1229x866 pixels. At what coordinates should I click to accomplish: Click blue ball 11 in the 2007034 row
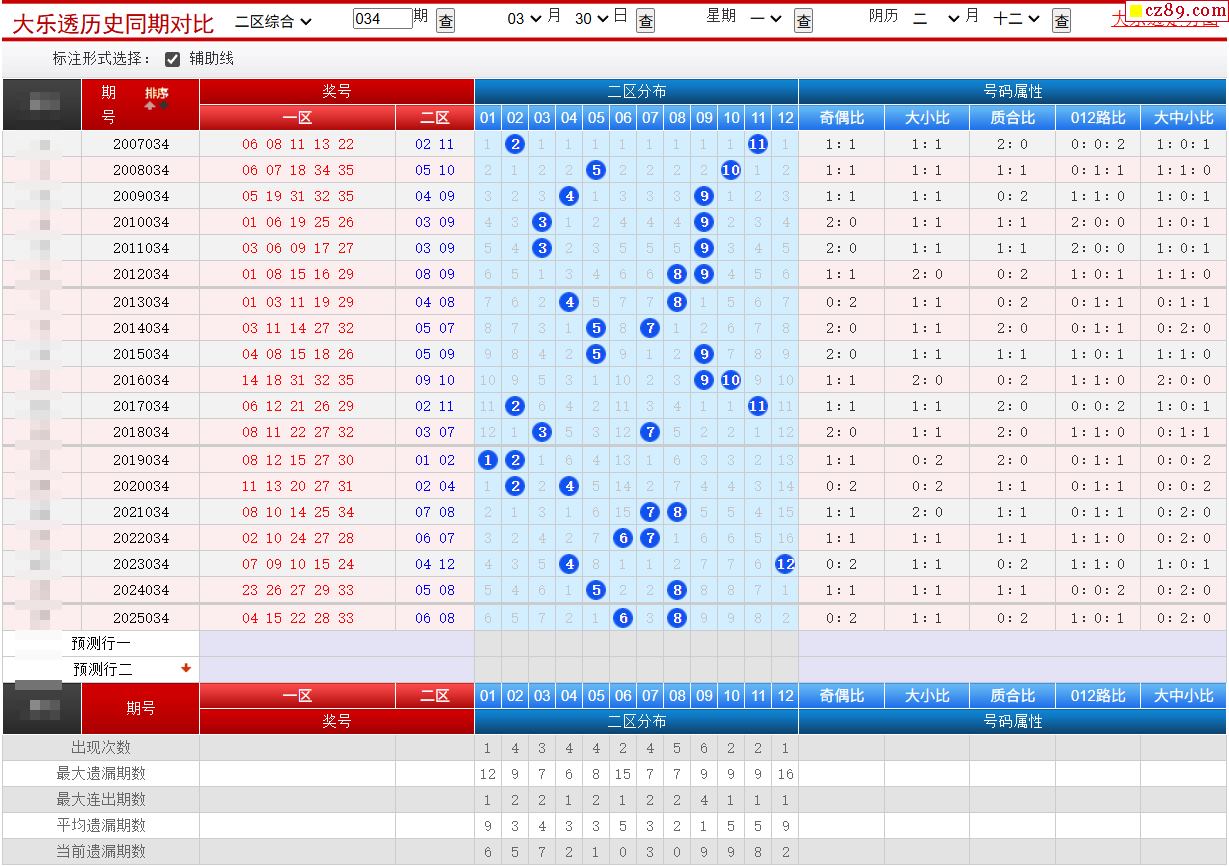pos(758,144)
